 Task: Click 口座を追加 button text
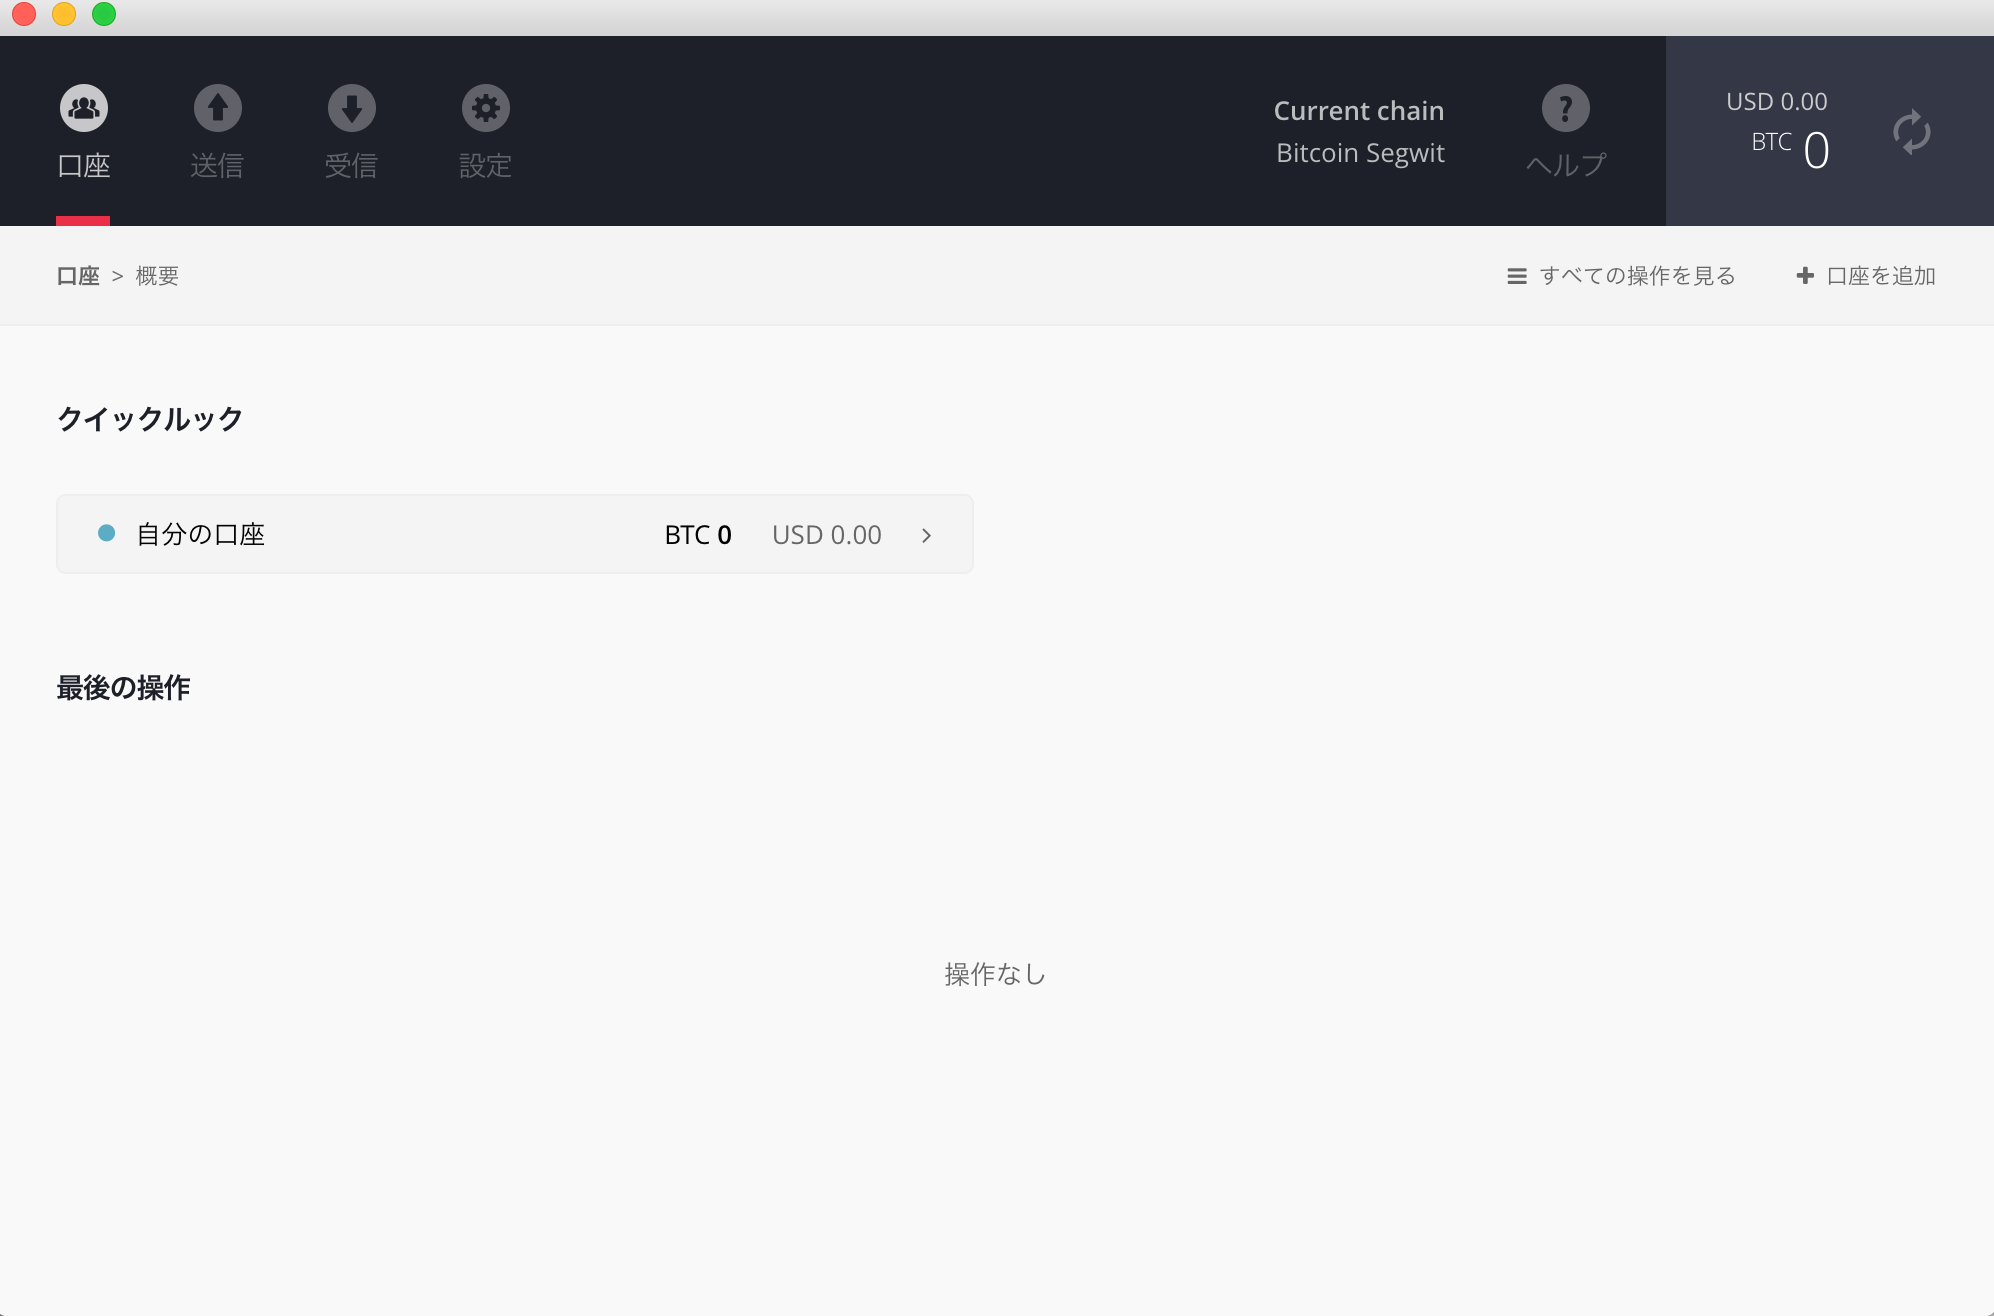1880,276
